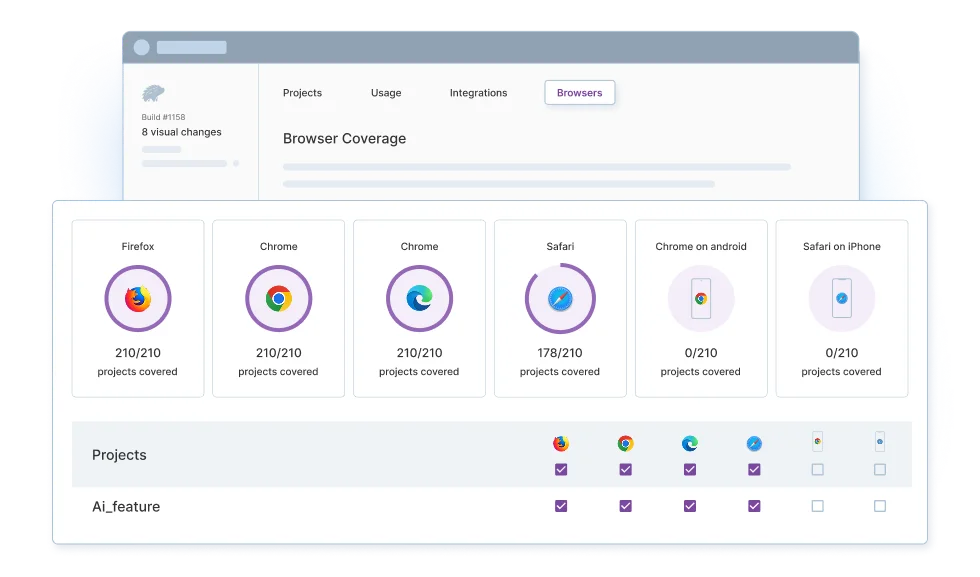Screen dimensions: 980x577
Task: Click the Edge icon in coverage card
Action: point(419,299)
